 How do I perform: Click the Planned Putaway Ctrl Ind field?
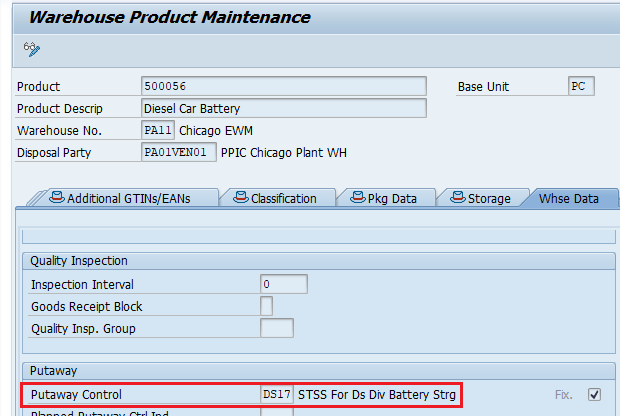[x=277, y=411]
